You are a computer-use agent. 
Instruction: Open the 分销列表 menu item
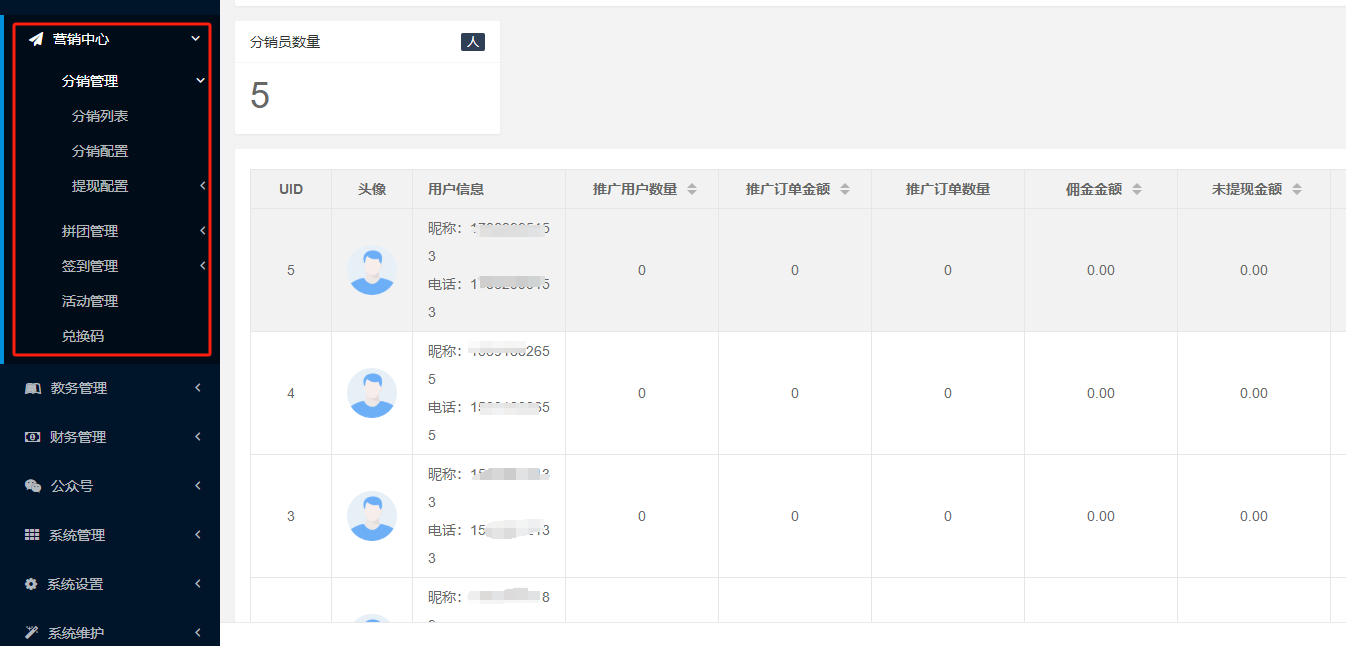[100, 116]
